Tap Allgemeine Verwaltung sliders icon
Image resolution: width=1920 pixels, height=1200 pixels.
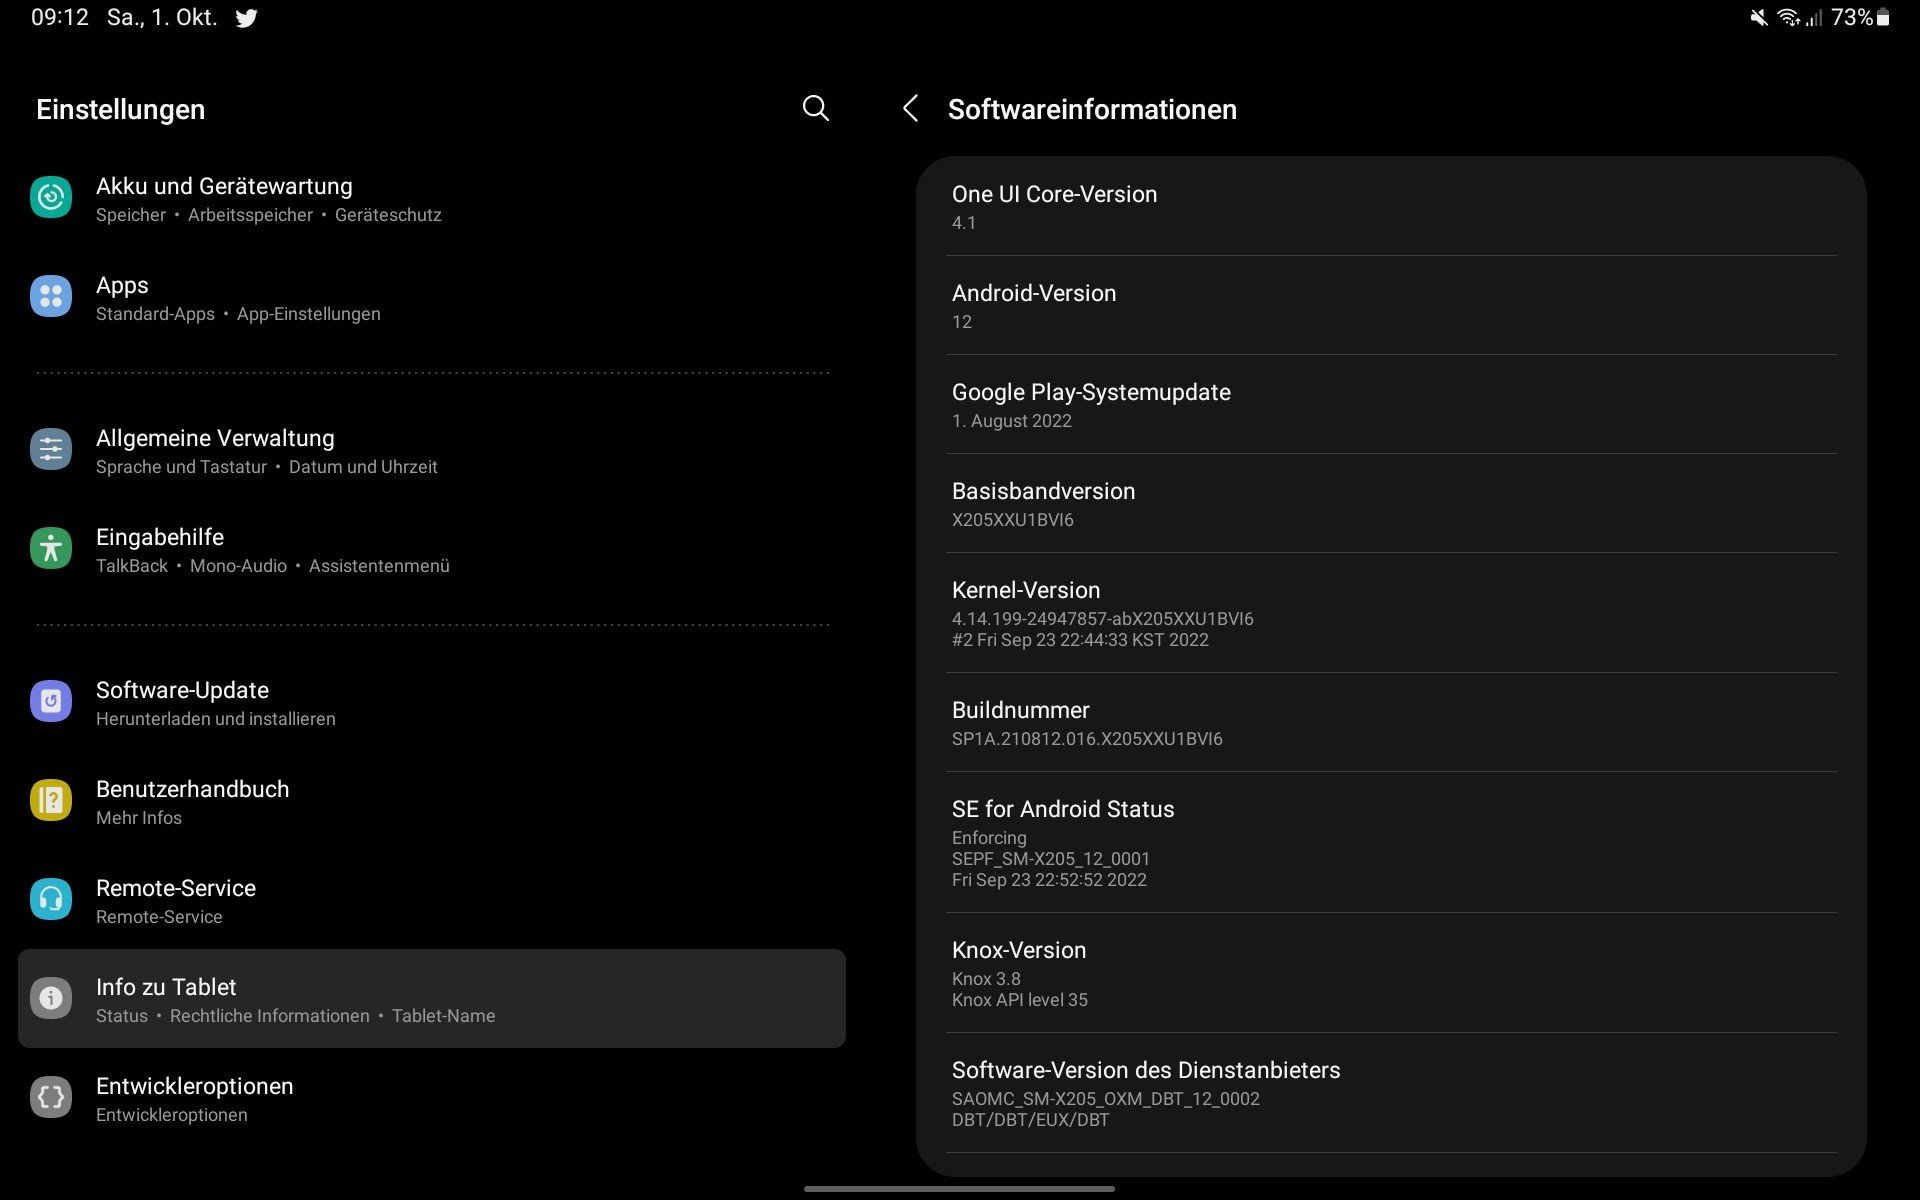(x=51, y=449)
